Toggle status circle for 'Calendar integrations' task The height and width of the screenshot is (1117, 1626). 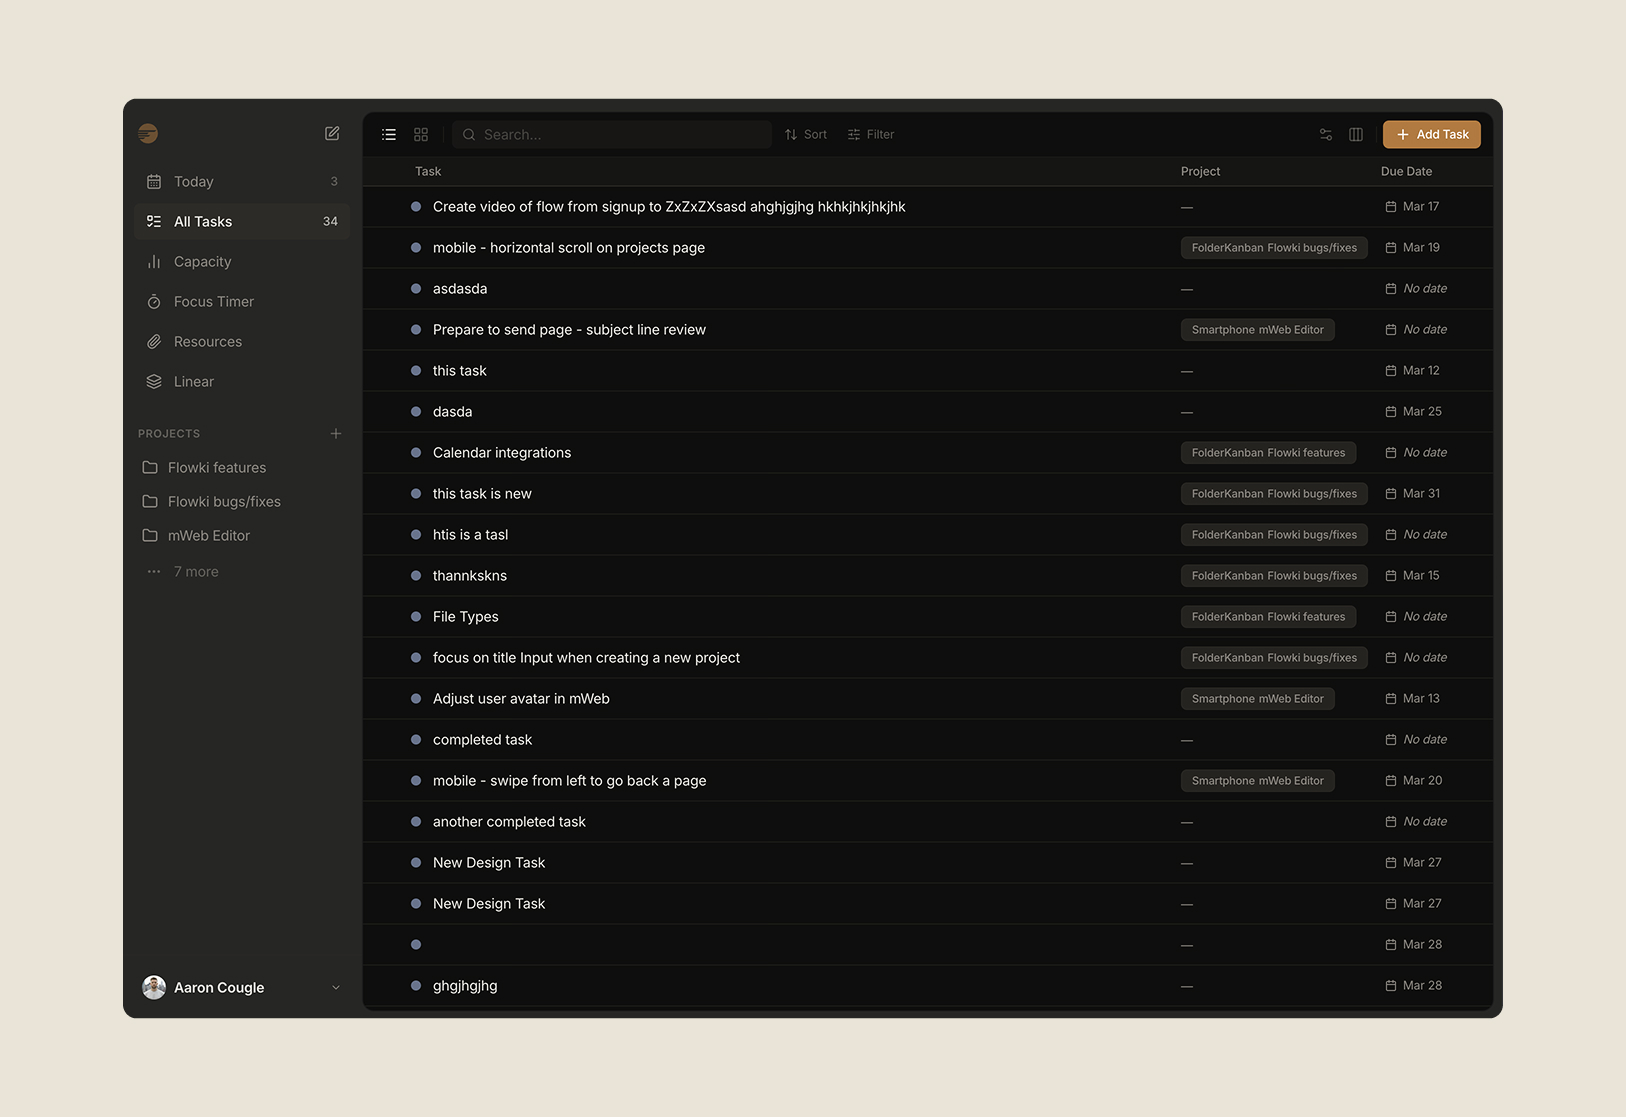point(416,453)
